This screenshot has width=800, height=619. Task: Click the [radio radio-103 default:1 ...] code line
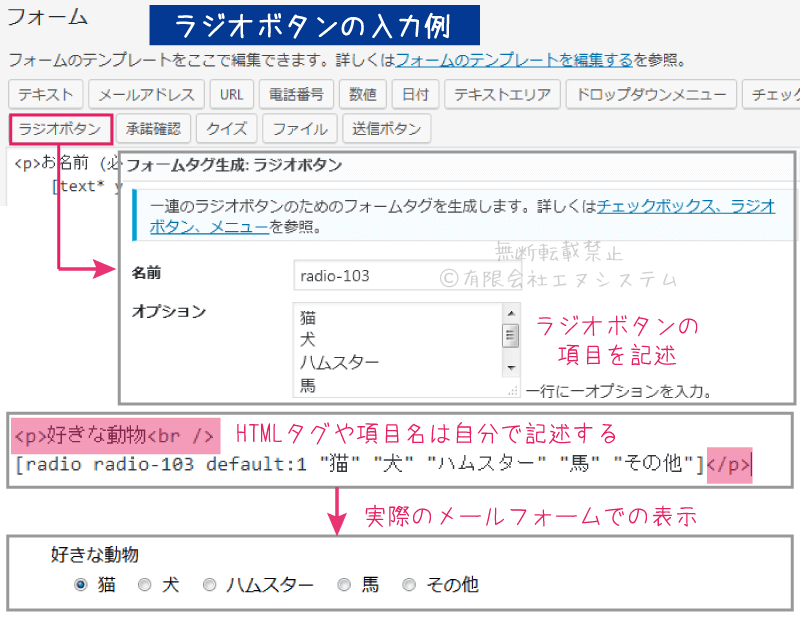360,464
